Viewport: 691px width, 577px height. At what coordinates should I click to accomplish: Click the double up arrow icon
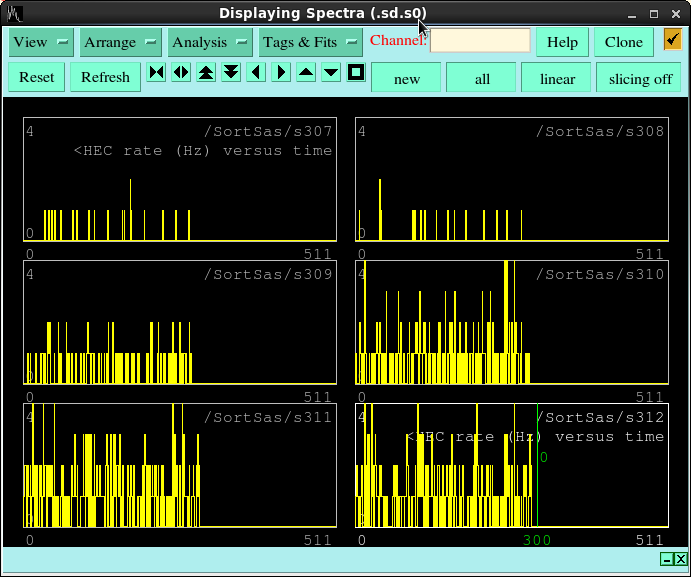[x=206, y=72]
